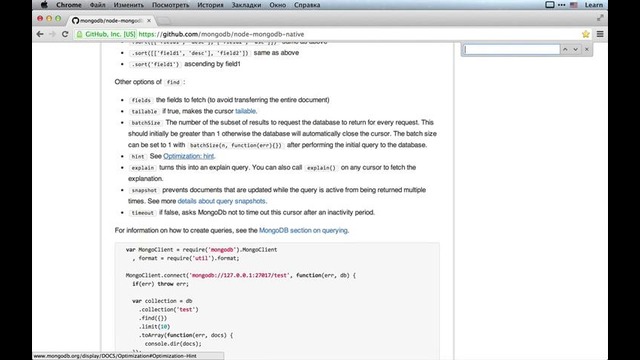Click the 'explain()' inline code

click(321, 168)
